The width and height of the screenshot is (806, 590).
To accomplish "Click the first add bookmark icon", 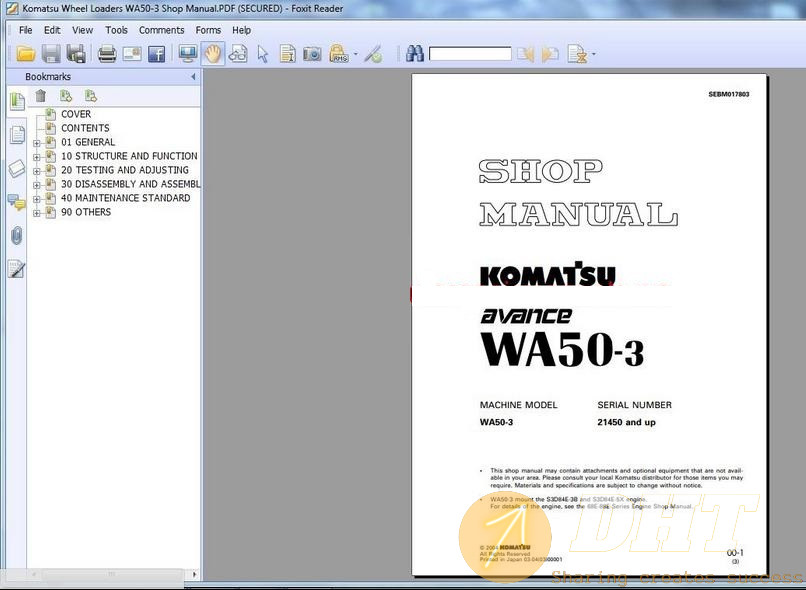I will pos(65,96).
